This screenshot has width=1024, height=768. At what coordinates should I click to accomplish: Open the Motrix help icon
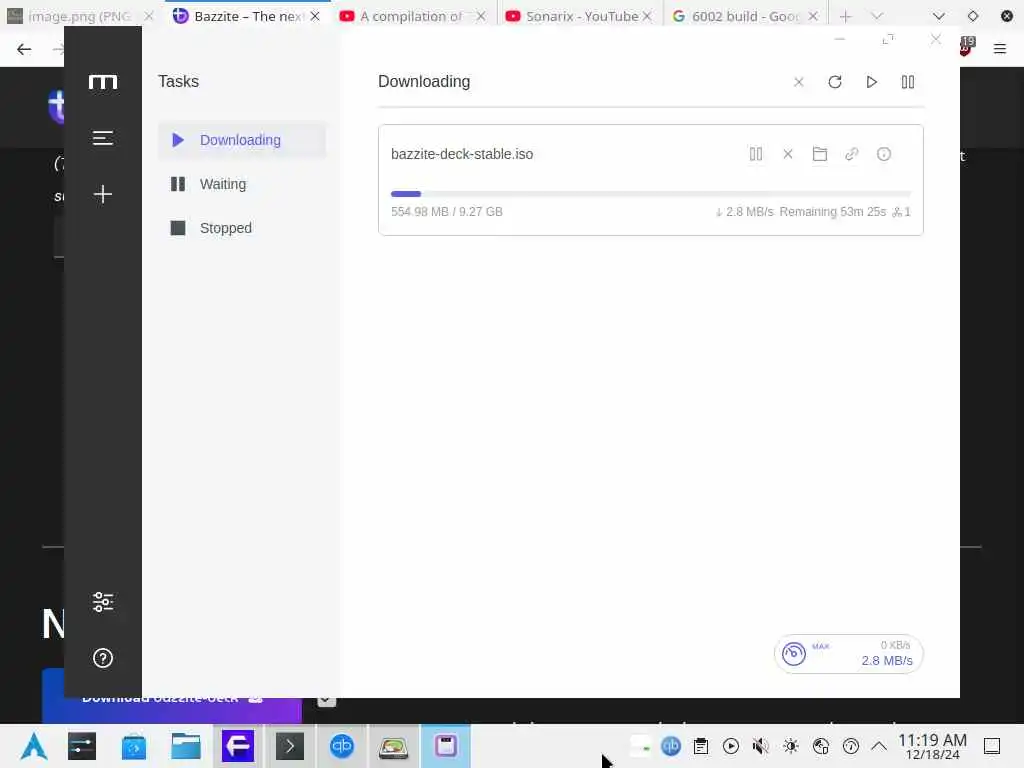tap(103, 658)
